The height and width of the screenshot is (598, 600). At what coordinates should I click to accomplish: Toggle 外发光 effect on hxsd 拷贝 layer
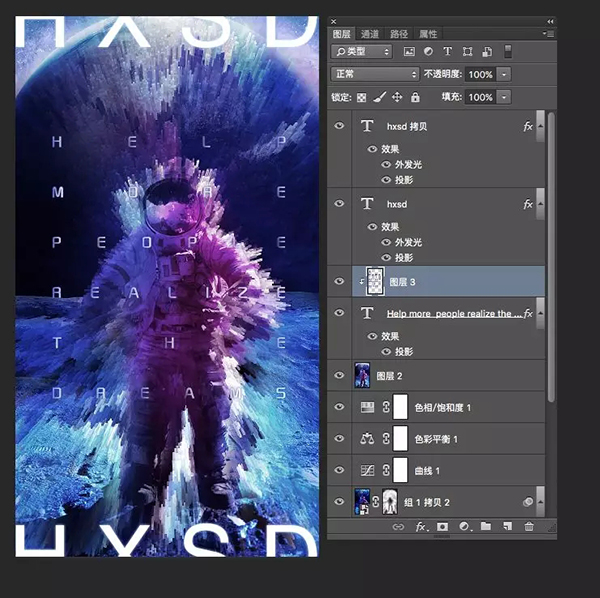tap(386, 165)
